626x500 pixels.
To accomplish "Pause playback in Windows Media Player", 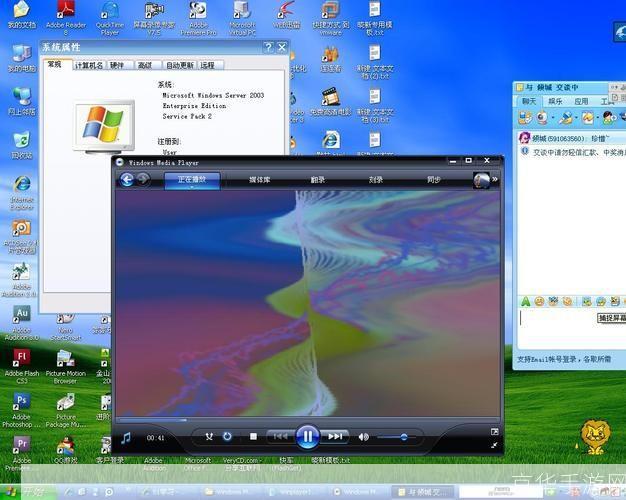I will [307, 437].
